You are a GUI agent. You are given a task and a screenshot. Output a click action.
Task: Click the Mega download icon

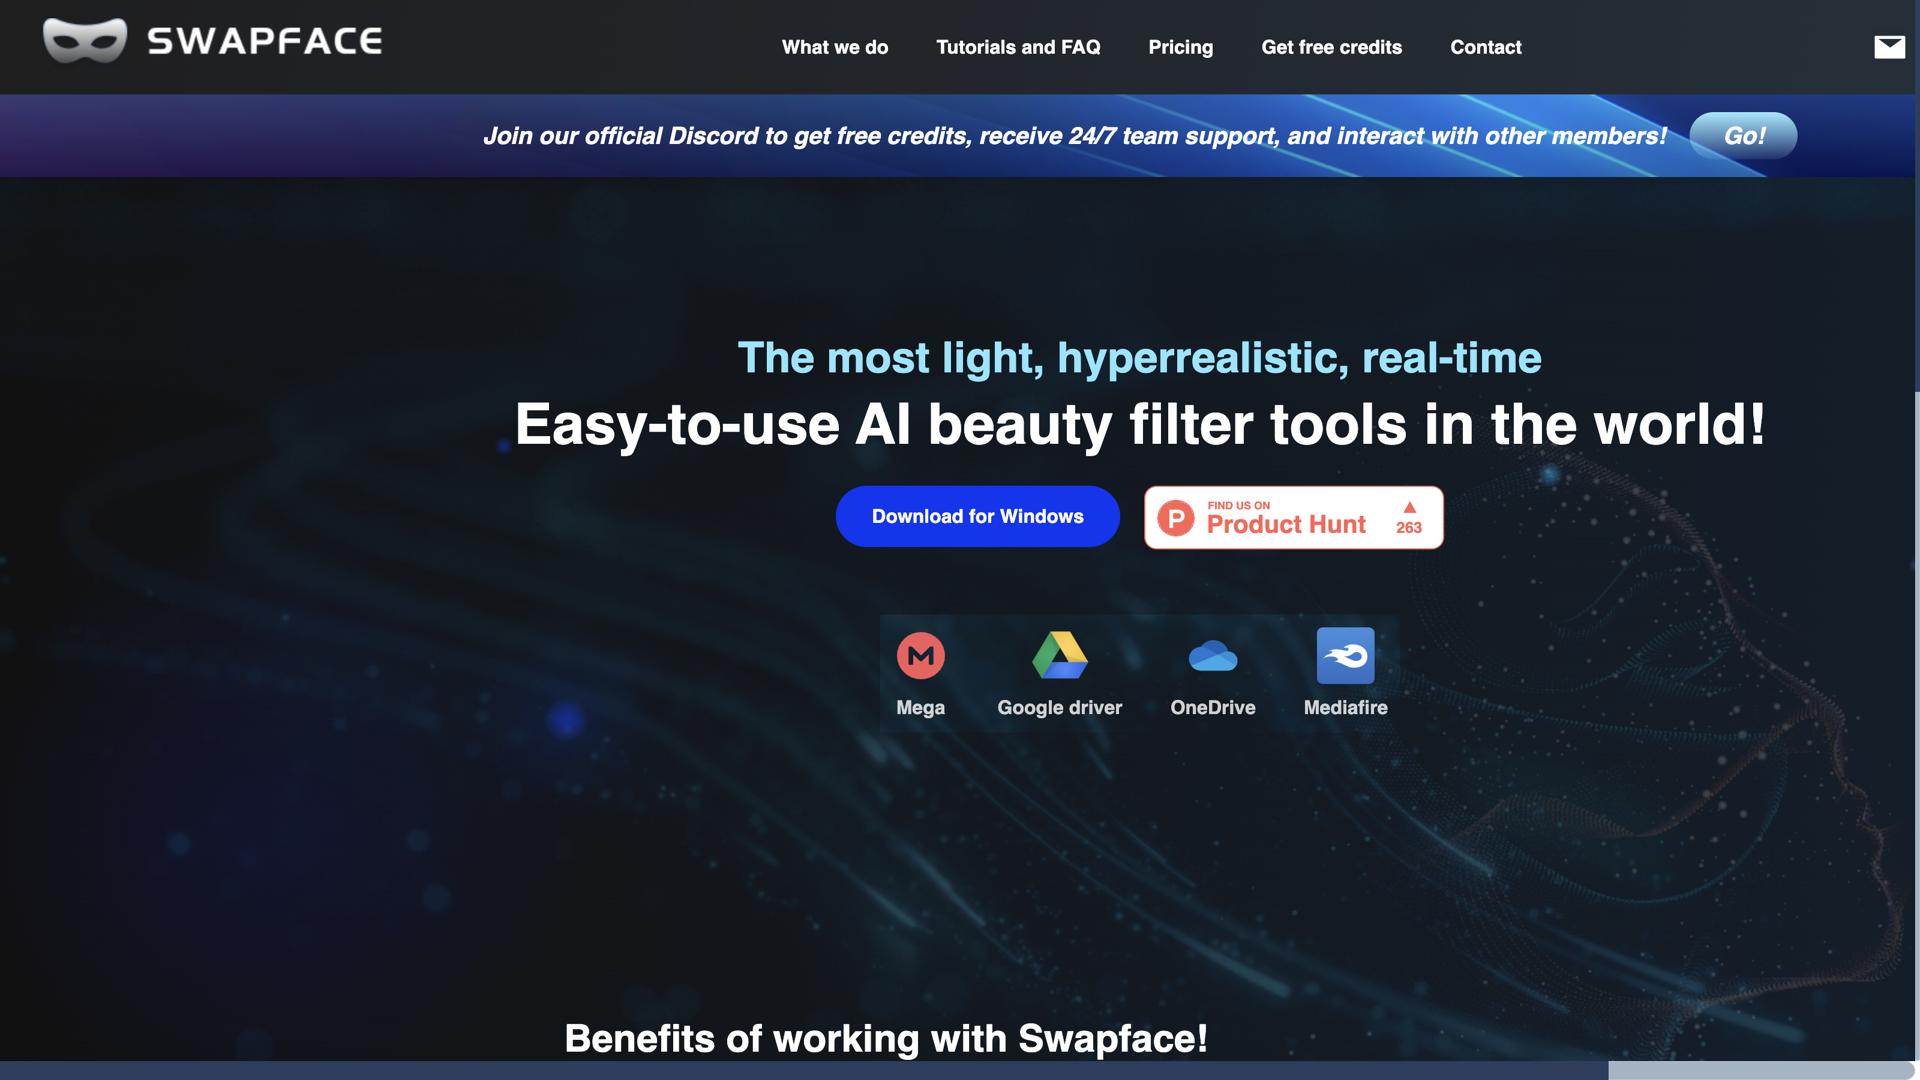[x=920, y=656]
